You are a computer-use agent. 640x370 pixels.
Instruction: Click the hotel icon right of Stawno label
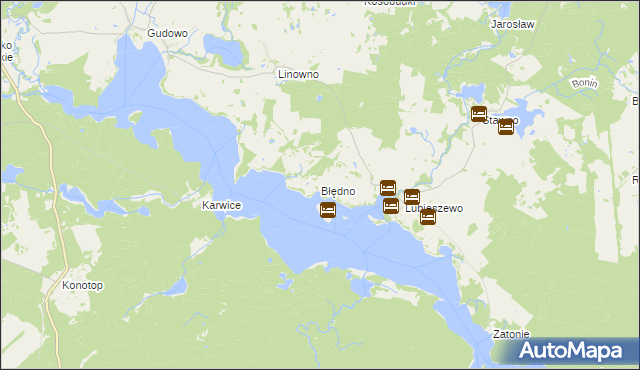click(506, 127)
